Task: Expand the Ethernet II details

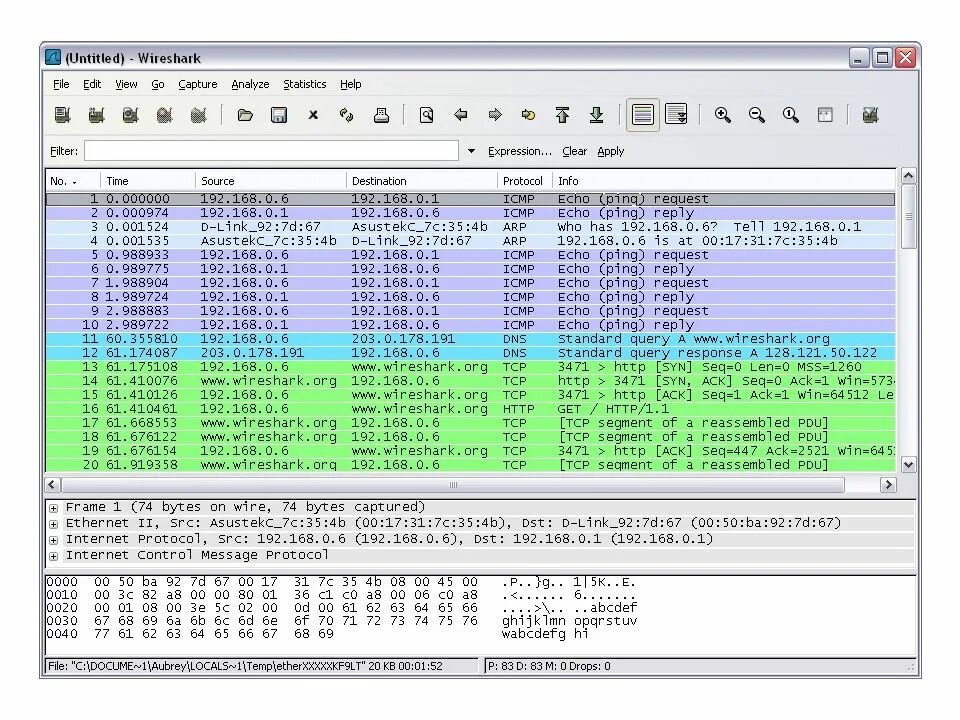Action: point(54,524)
